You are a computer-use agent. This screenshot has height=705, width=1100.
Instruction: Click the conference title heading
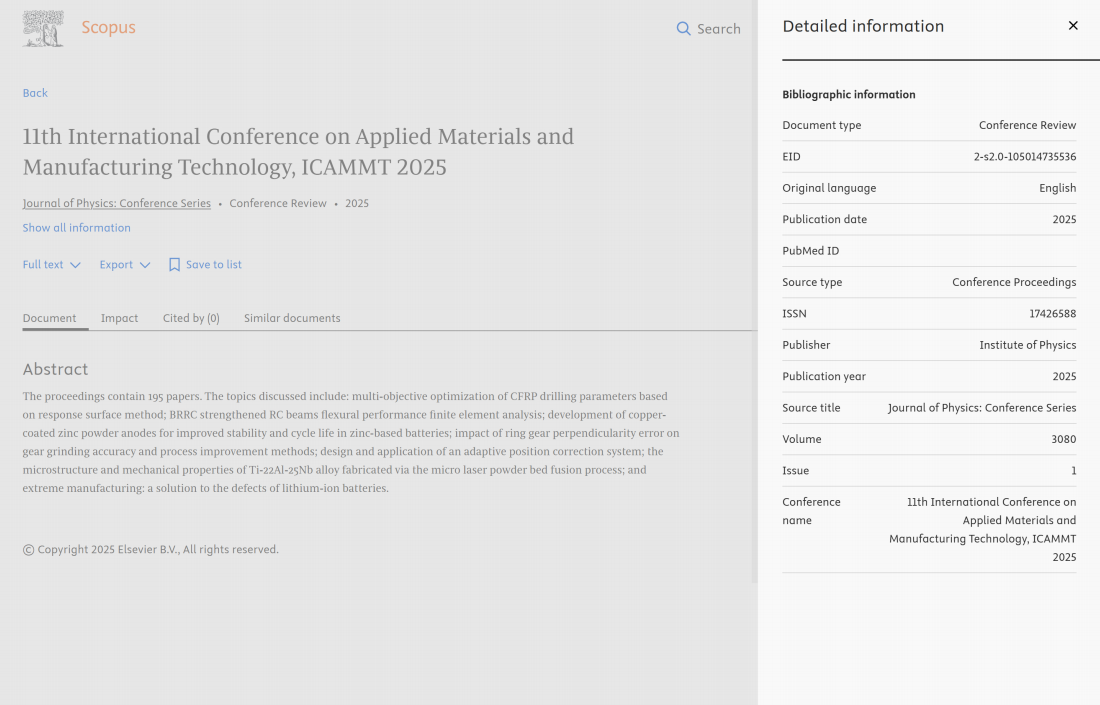298,151
